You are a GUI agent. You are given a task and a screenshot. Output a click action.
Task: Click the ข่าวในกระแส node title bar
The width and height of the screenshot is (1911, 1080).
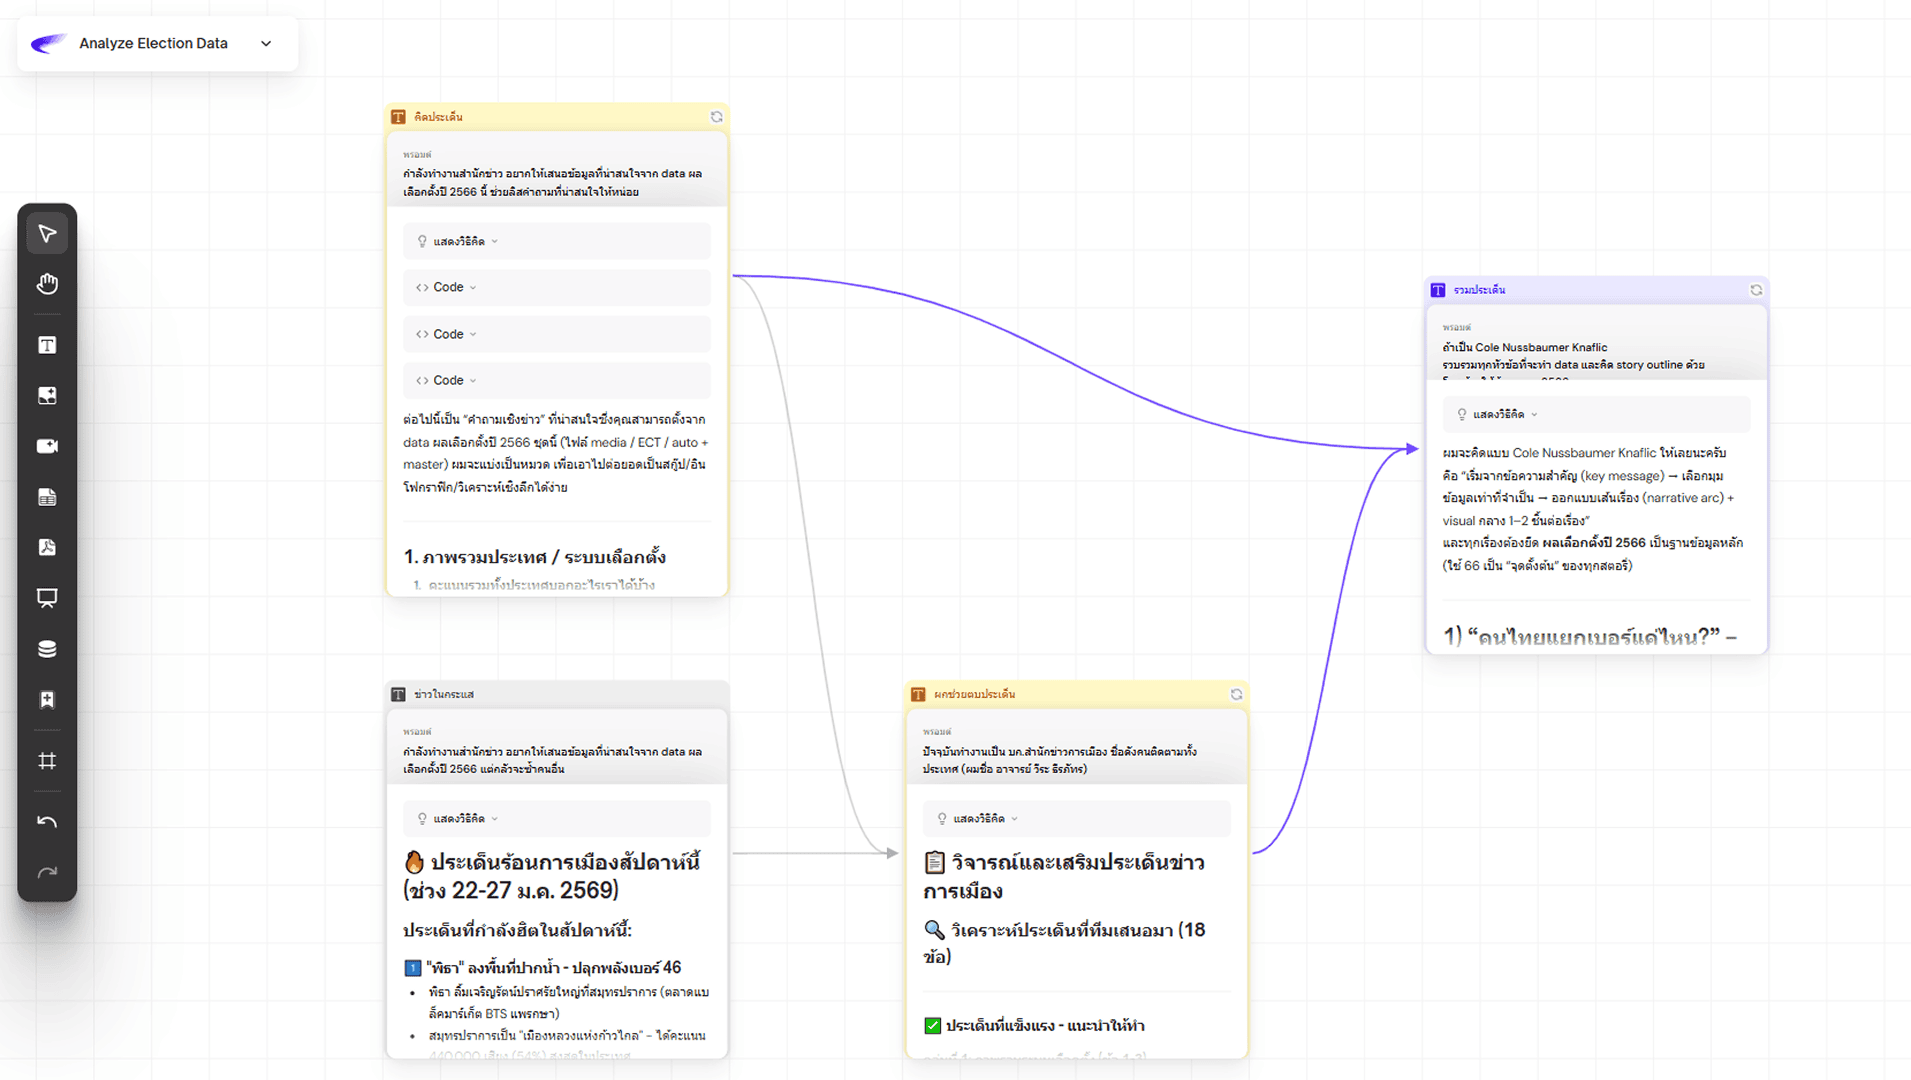click(556, 694)
